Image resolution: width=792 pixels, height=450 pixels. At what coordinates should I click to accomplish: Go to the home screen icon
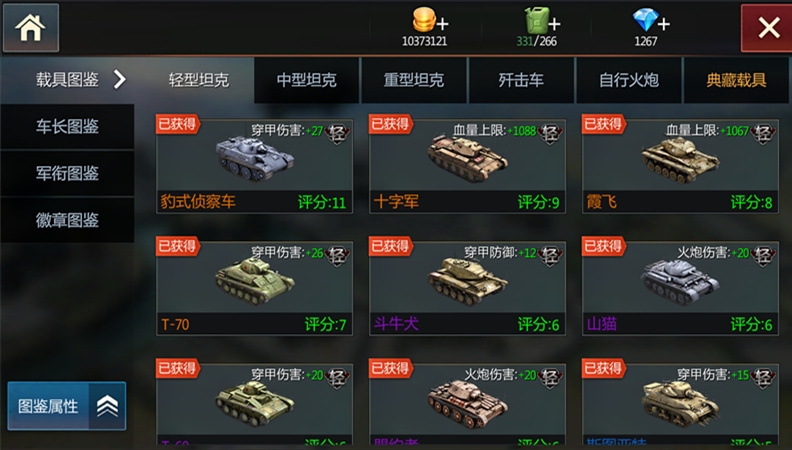31,27
